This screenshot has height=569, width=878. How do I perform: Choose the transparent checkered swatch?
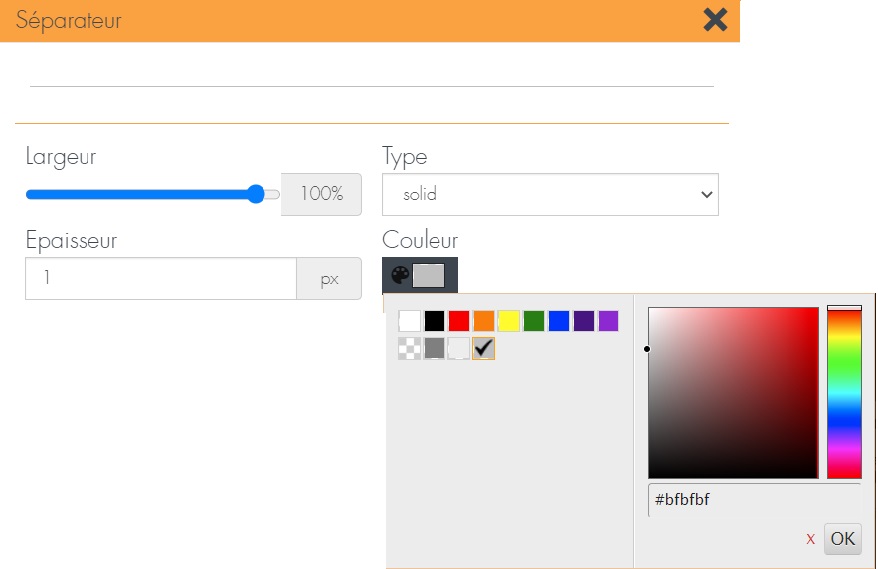[409, 348]
